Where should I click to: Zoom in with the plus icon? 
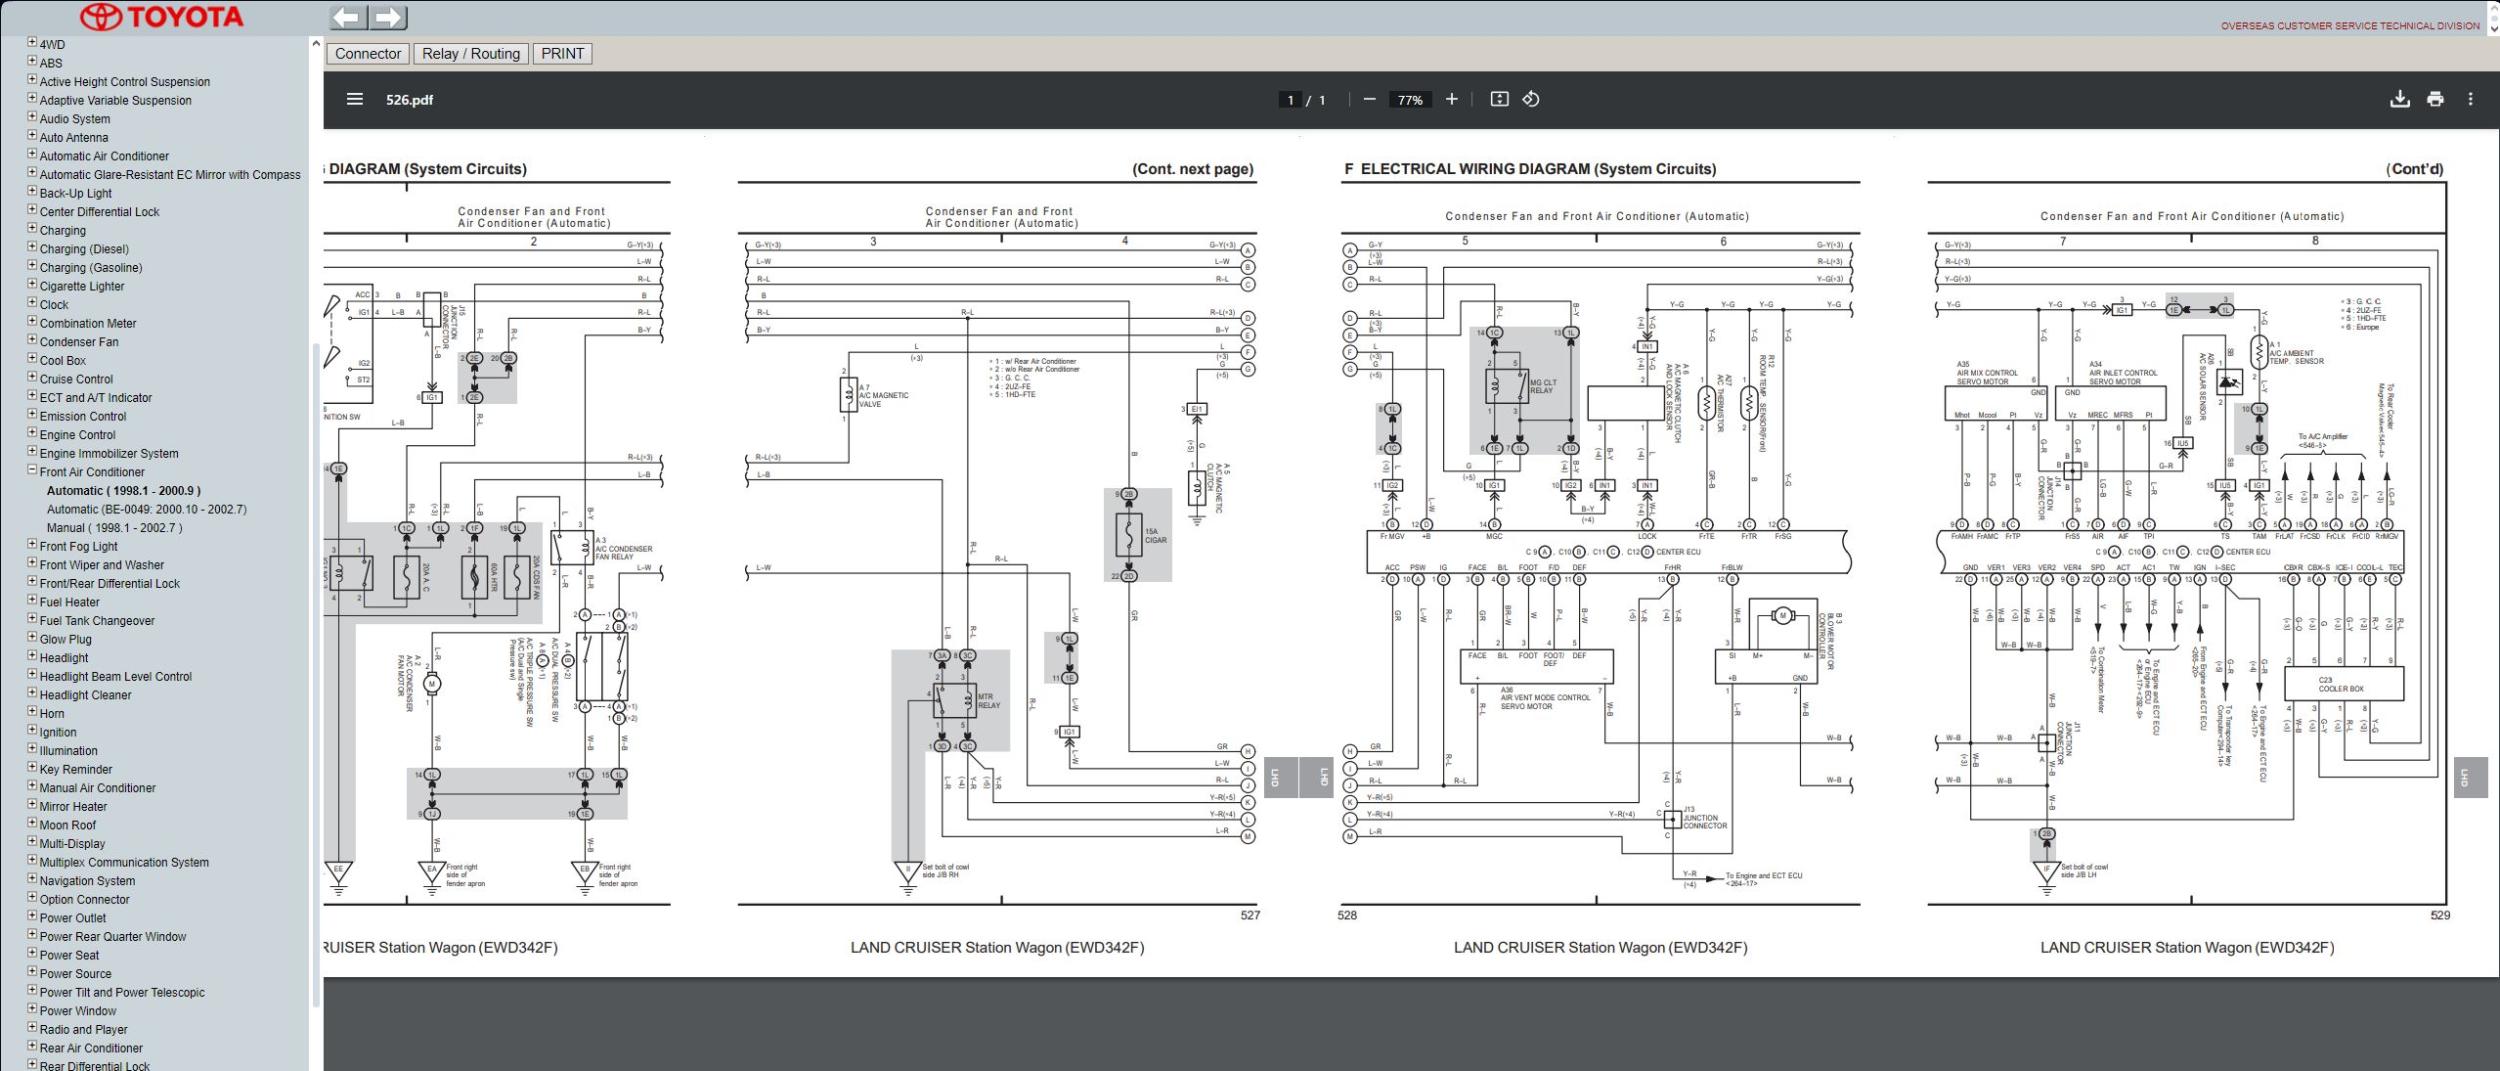coord(1452,99)
